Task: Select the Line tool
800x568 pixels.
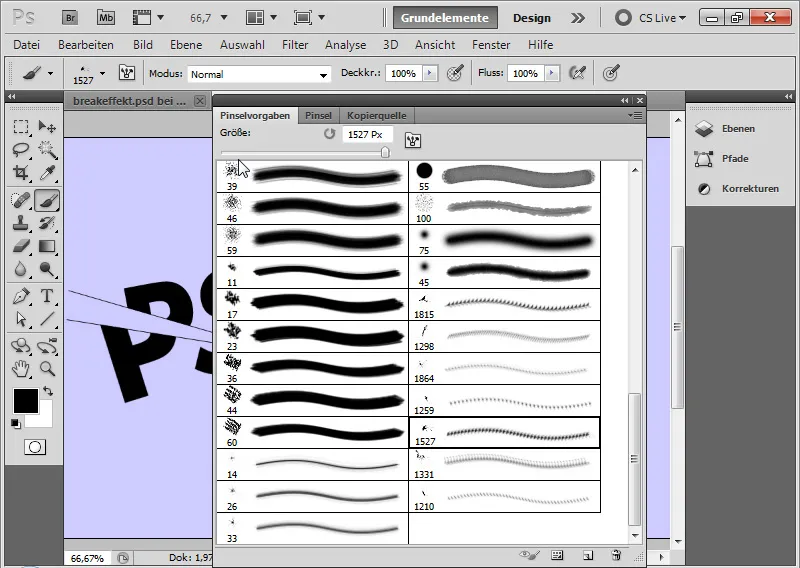Action: [47, 319]
